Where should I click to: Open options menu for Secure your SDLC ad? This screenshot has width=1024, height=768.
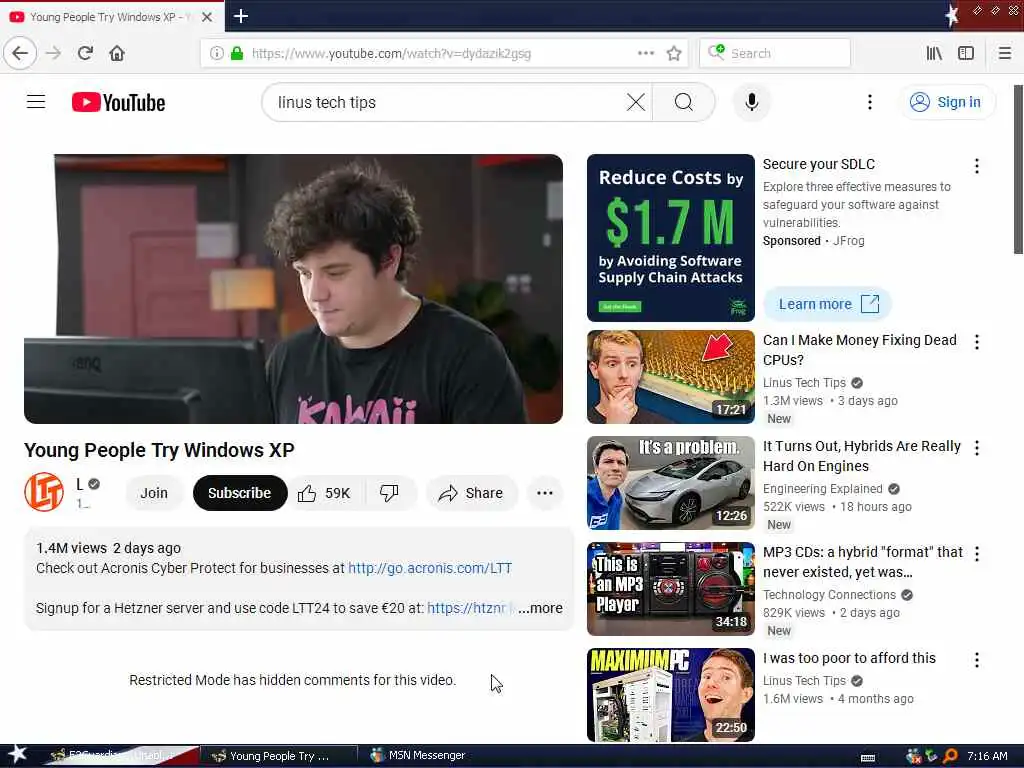click(976, 166)
